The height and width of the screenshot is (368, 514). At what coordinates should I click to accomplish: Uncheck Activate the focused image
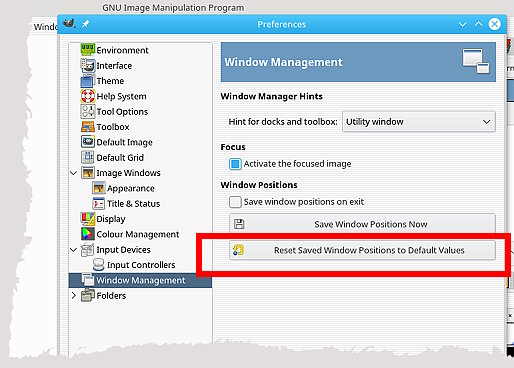pos(235,164)
